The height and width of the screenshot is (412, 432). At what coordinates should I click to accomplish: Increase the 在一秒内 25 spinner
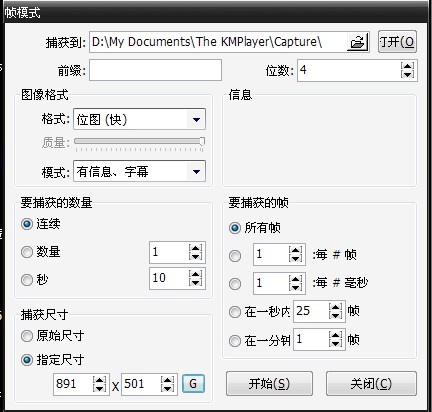[335, 307]
